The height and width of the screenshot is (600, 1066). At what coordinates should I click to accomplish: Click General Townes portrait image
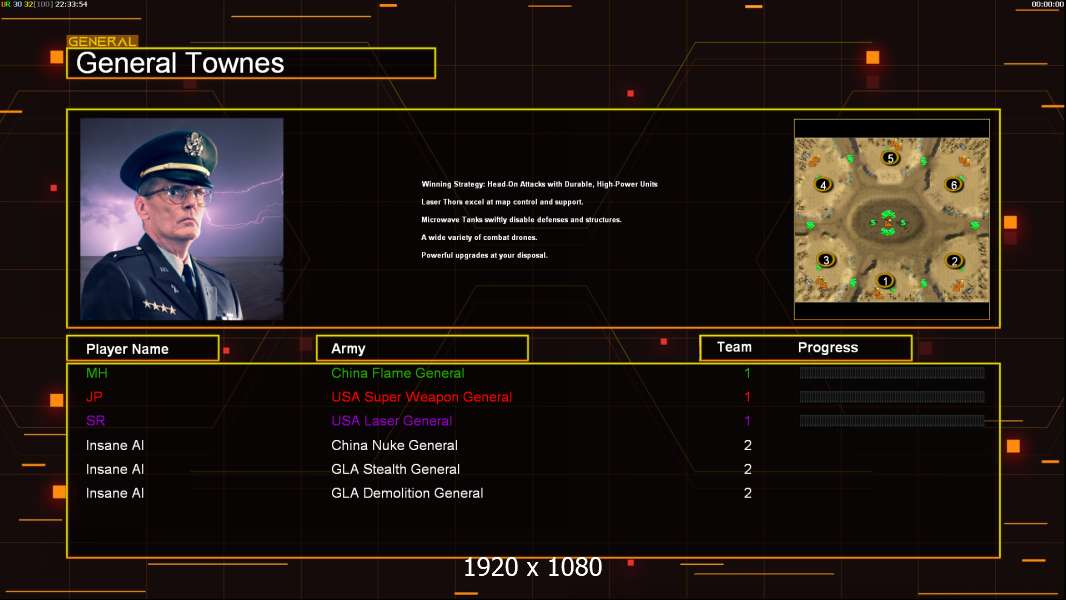click(x=182, y=219)
